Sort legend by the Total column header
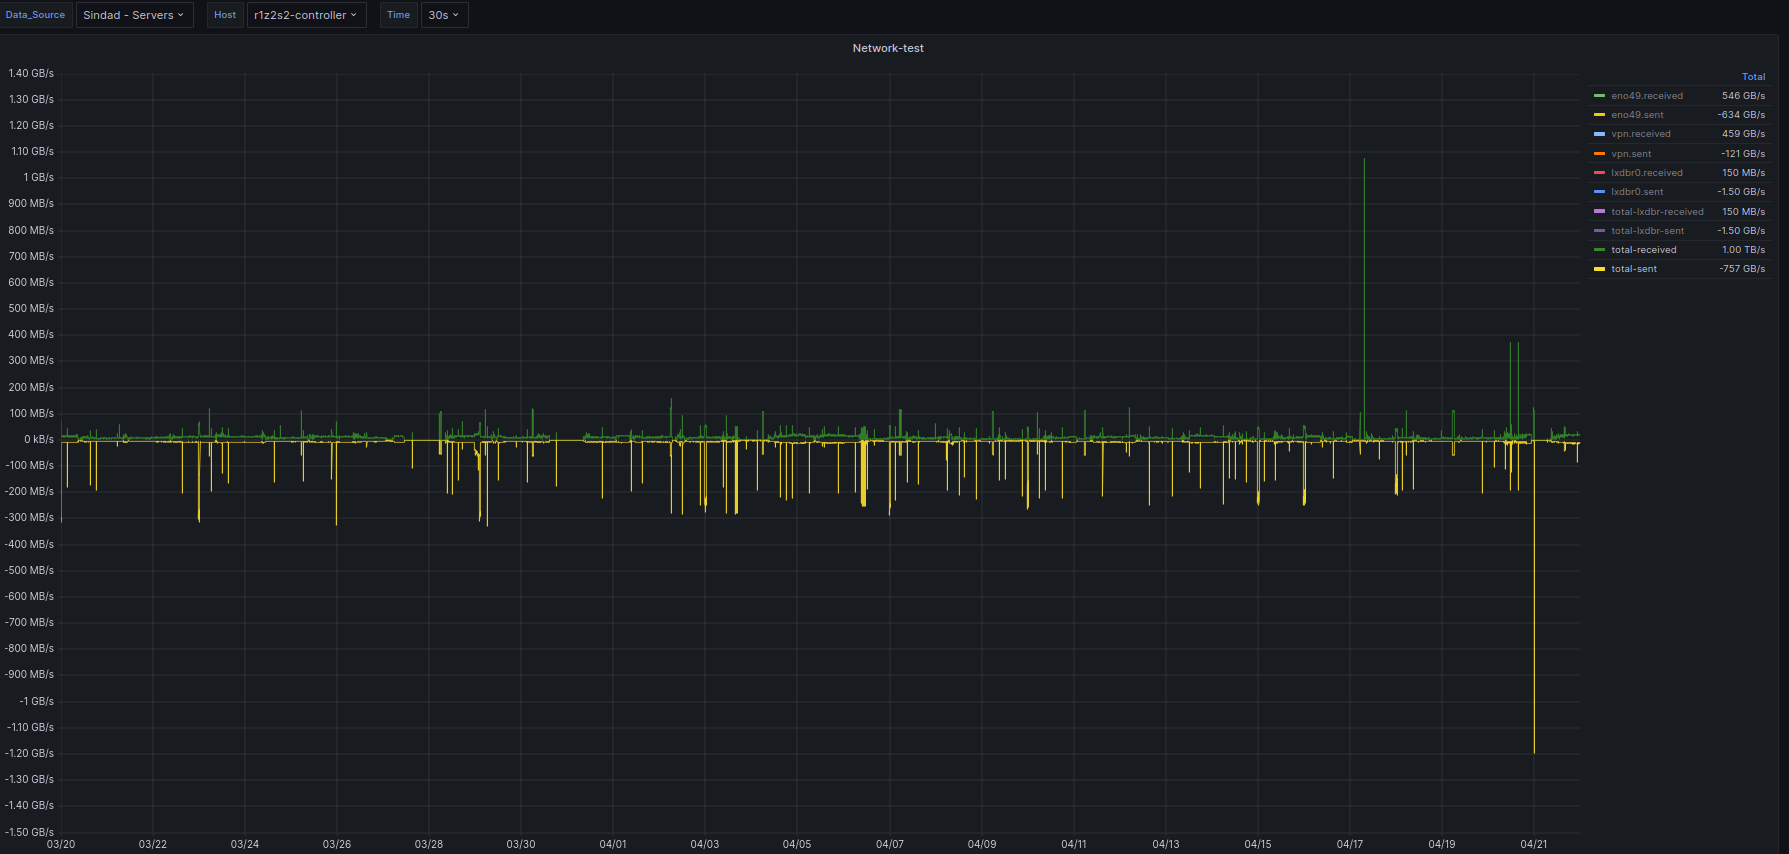Viewport: 1789px width, 854px height. [1753, 77]
